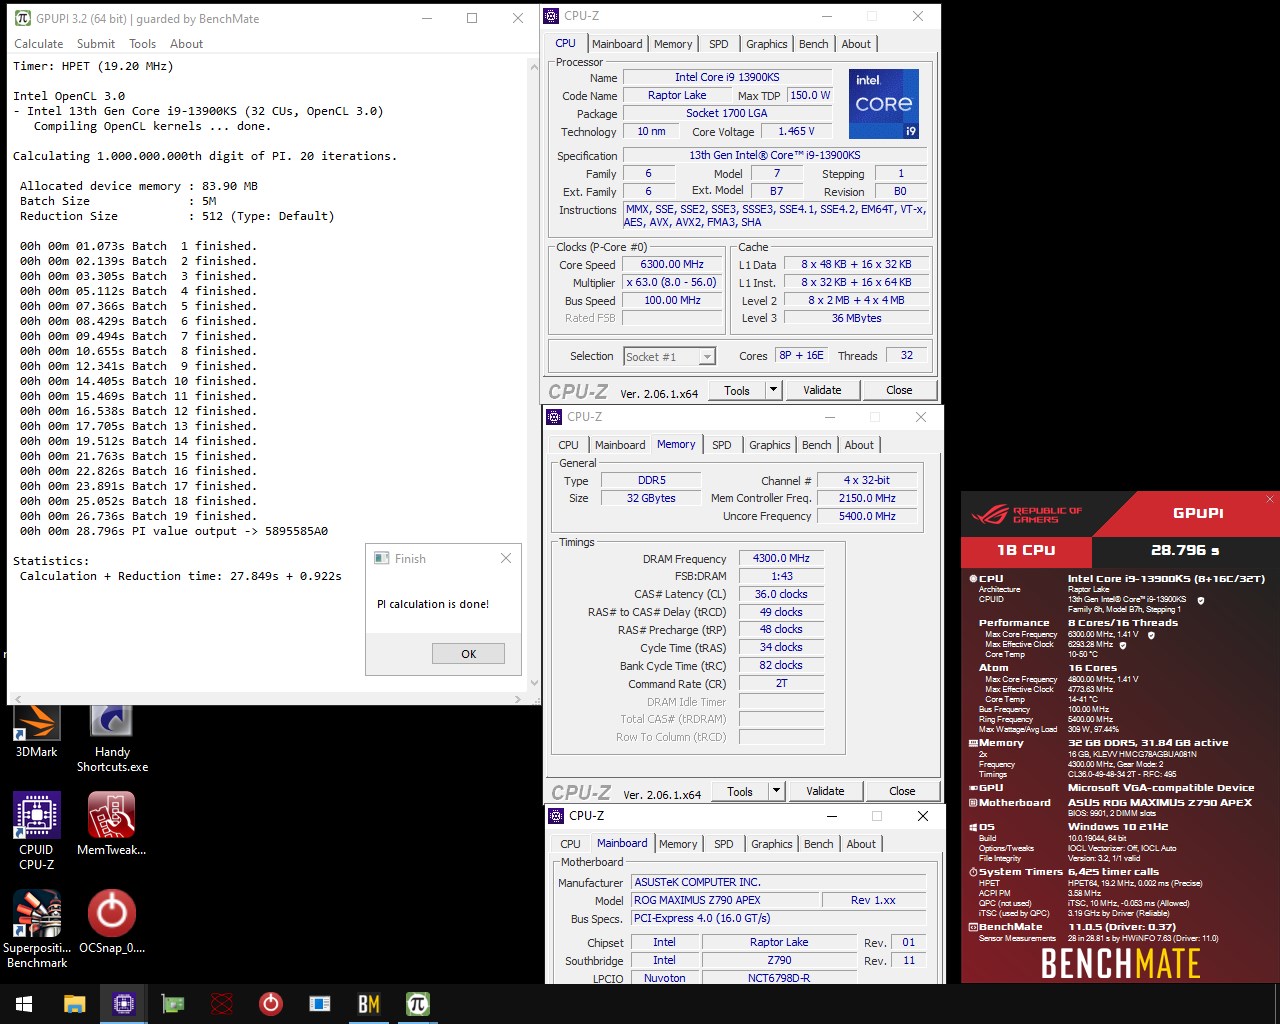Click the BenchMate BM taskbar icon
This screenshot has height=1024, width=1280.
point(369,1003)
